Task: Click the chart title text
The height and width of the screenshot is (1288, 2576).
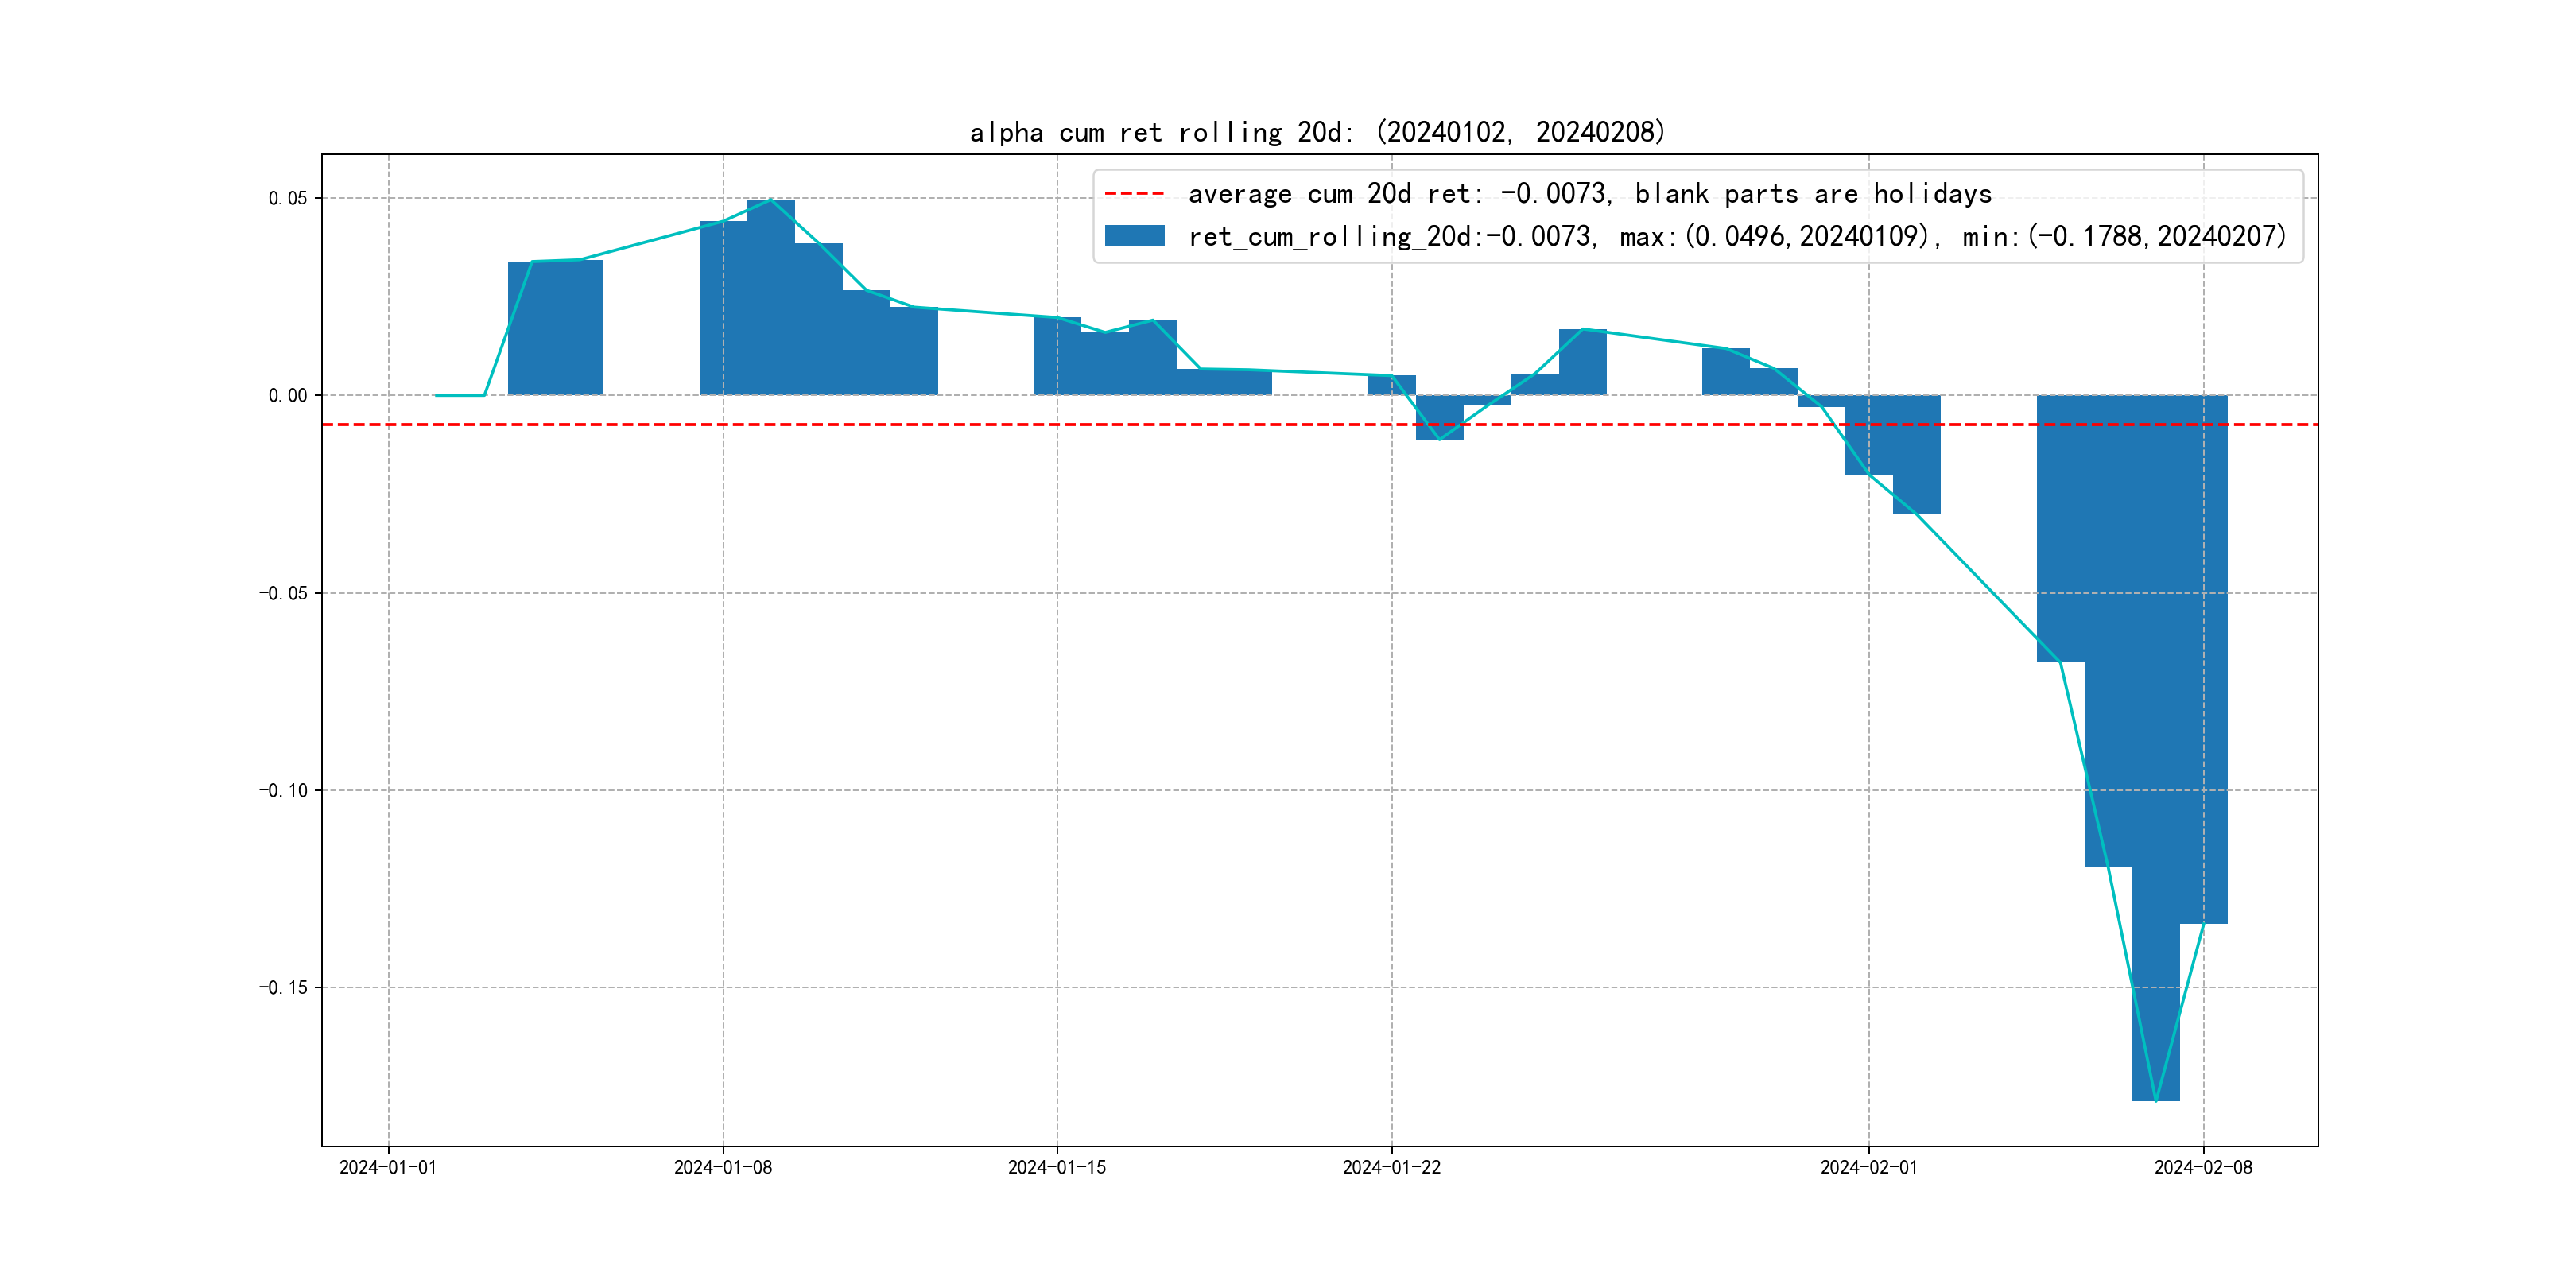Action: (1317, 132)
